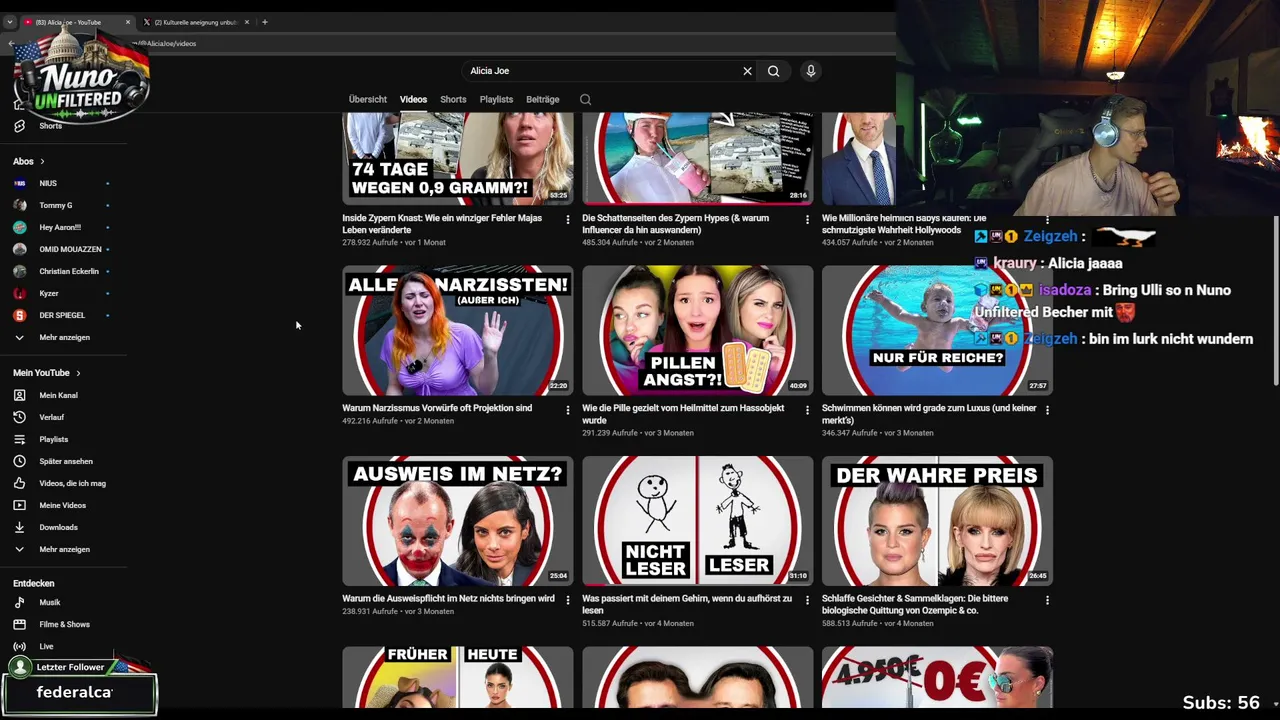Open the NIUS subscription channel
1280x720 pixels.
tap(48, 183)
